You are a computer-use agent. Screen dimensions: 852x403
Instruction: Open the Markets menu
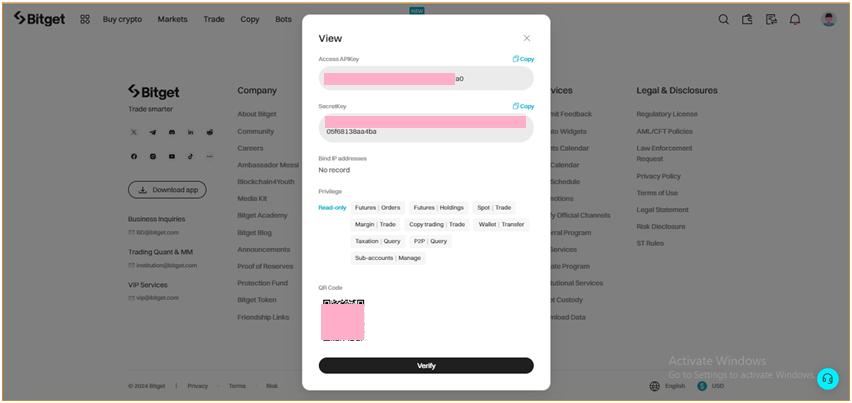coord(172,20)
